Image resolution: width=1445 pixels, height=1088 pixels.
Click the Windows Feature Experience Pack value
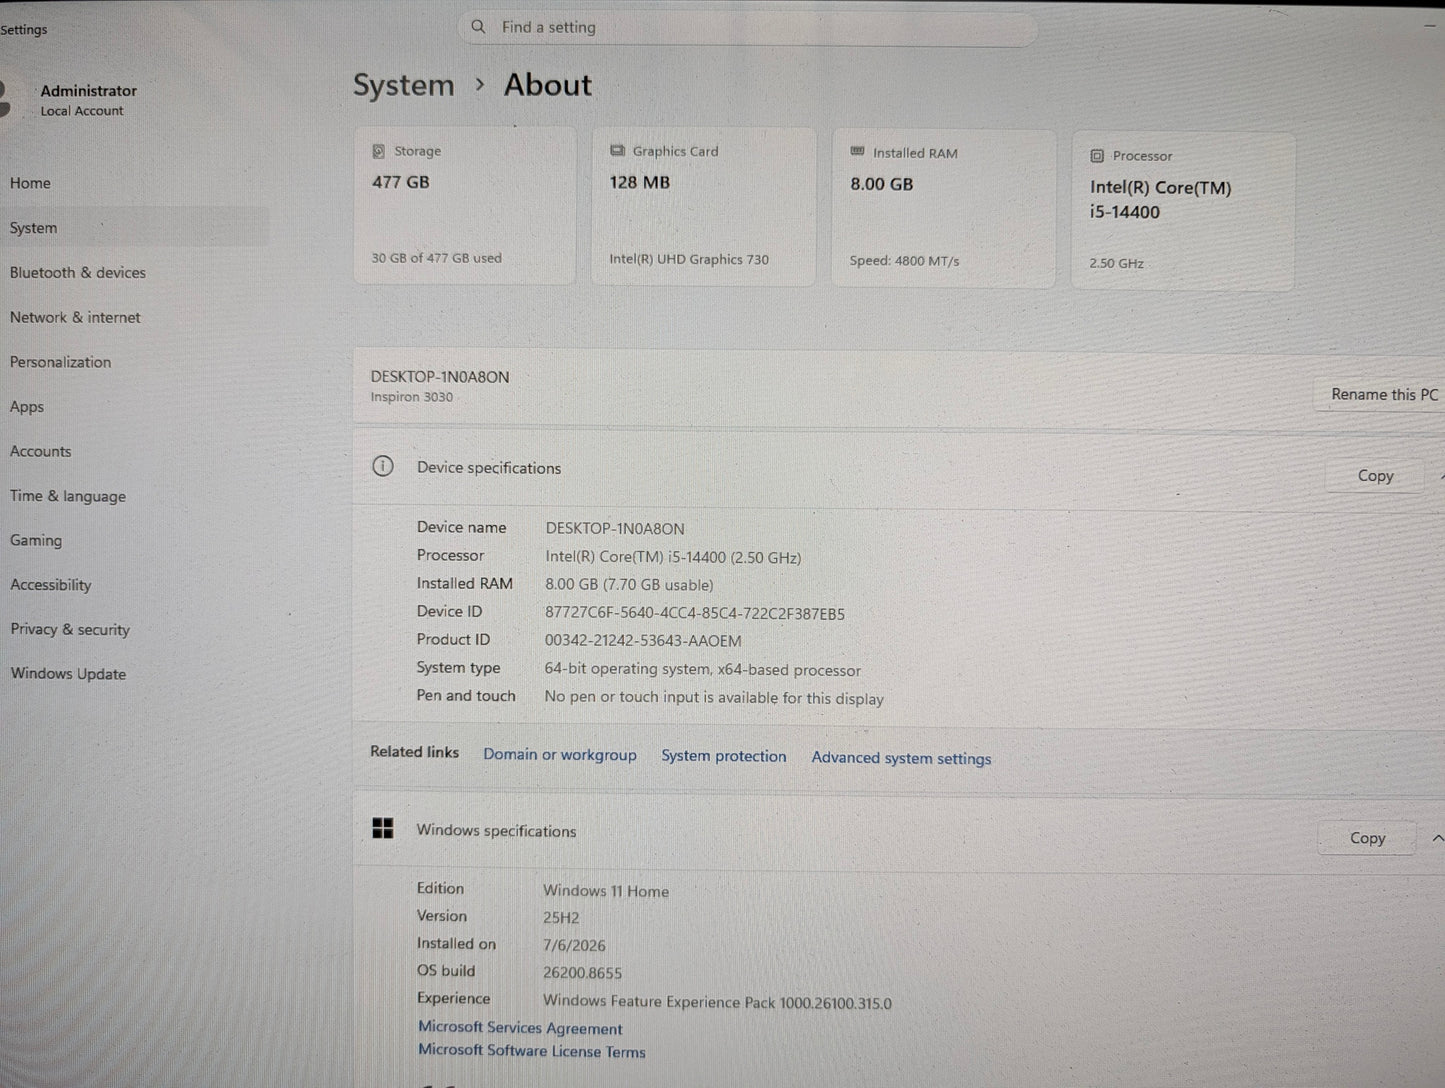717,1001
